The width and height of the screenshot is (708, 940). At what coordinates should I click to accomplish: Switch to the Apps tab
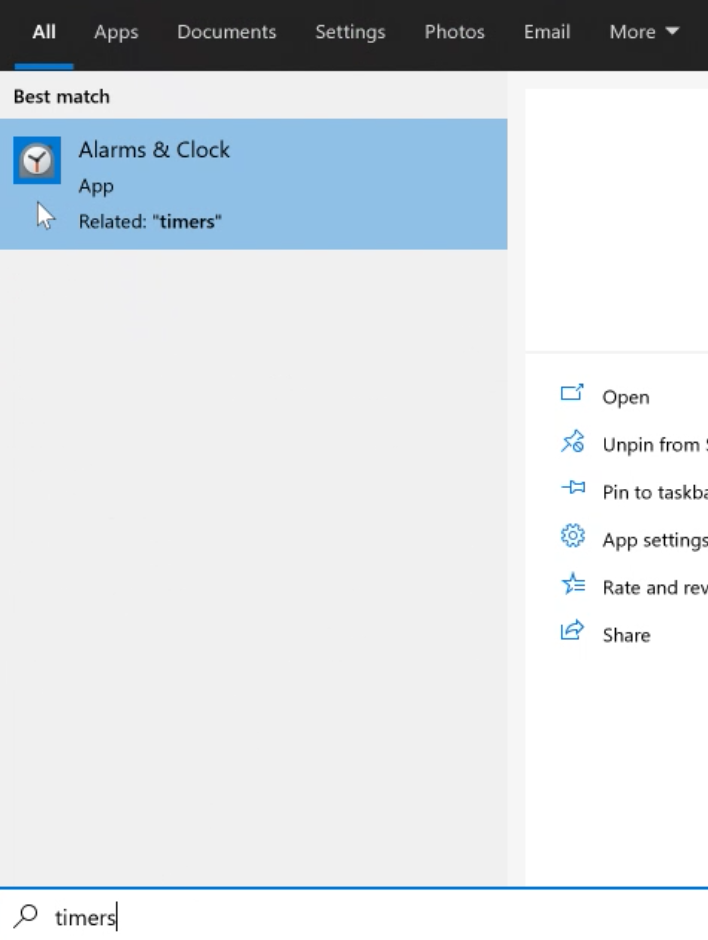pyautogui.click(x=115, y=32)
